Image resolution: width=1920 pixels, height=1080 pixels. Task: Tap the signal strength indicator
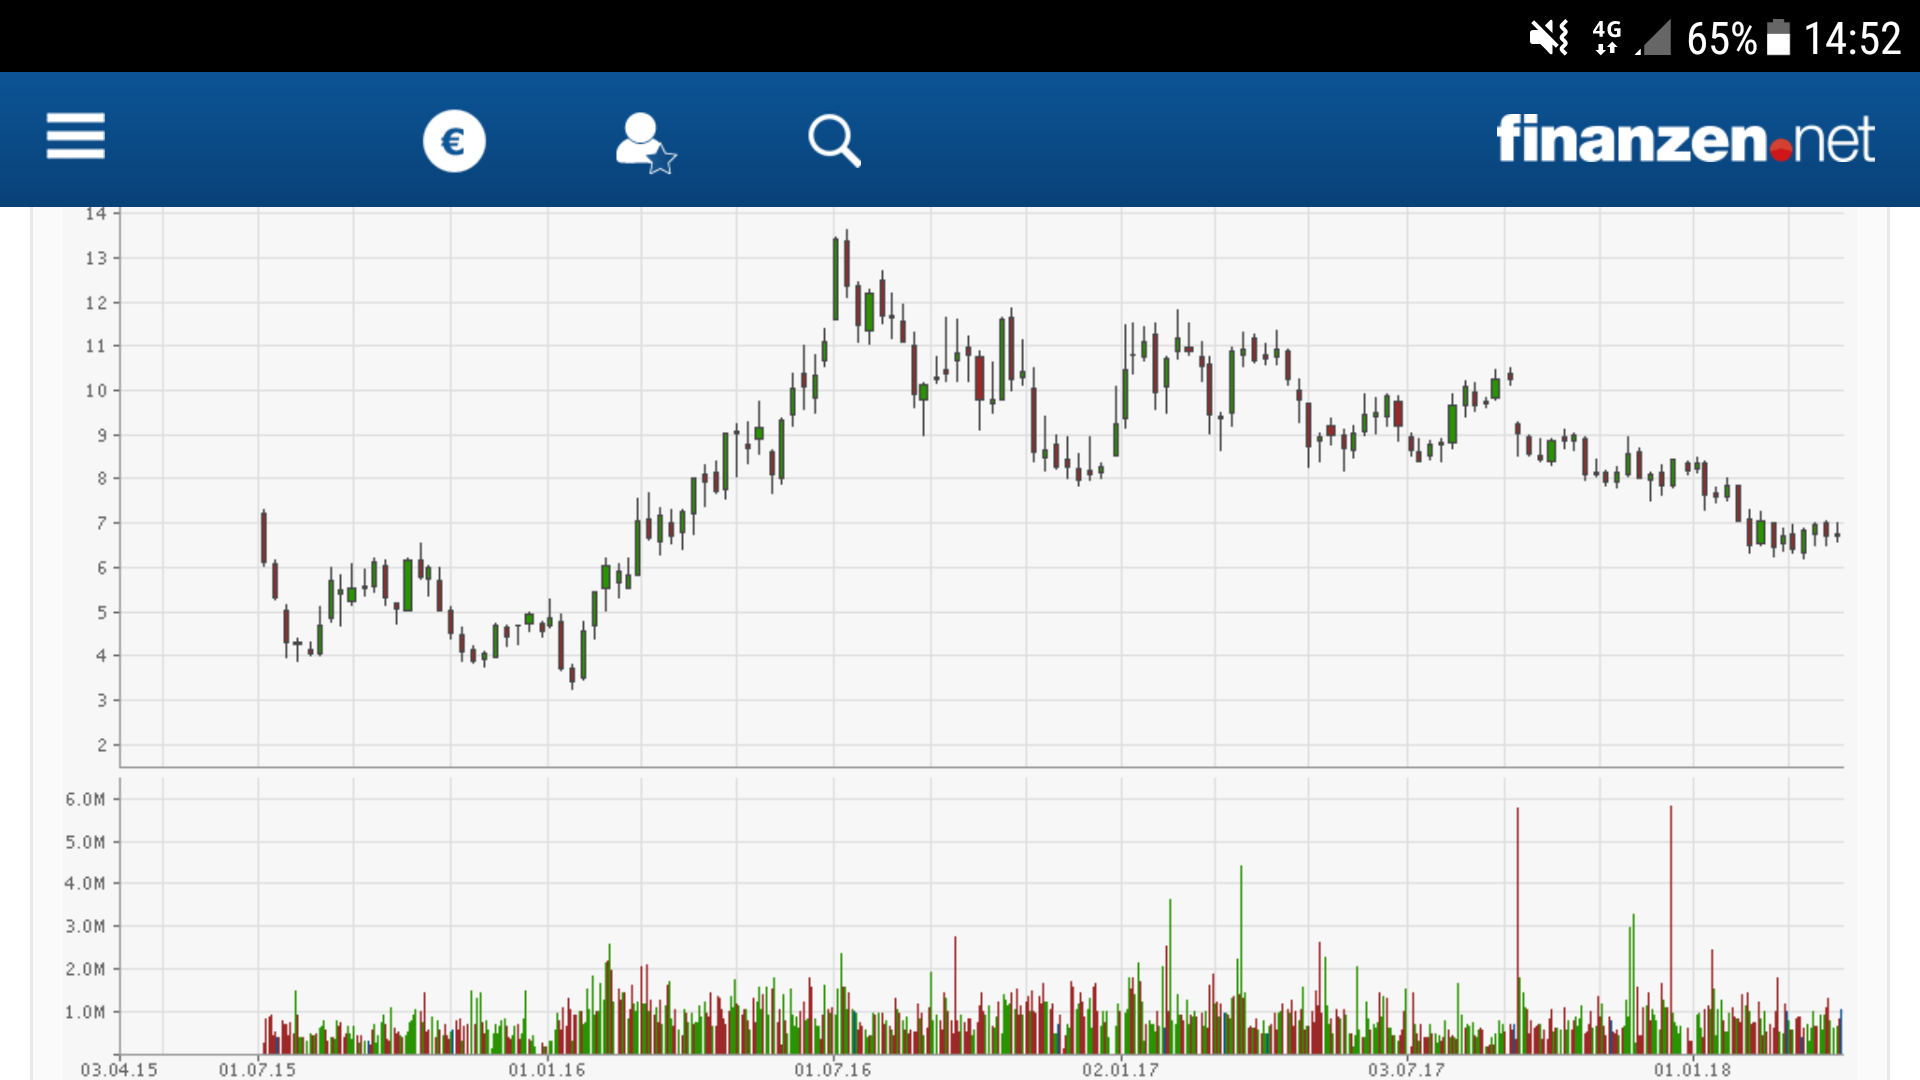point(1654,38)
